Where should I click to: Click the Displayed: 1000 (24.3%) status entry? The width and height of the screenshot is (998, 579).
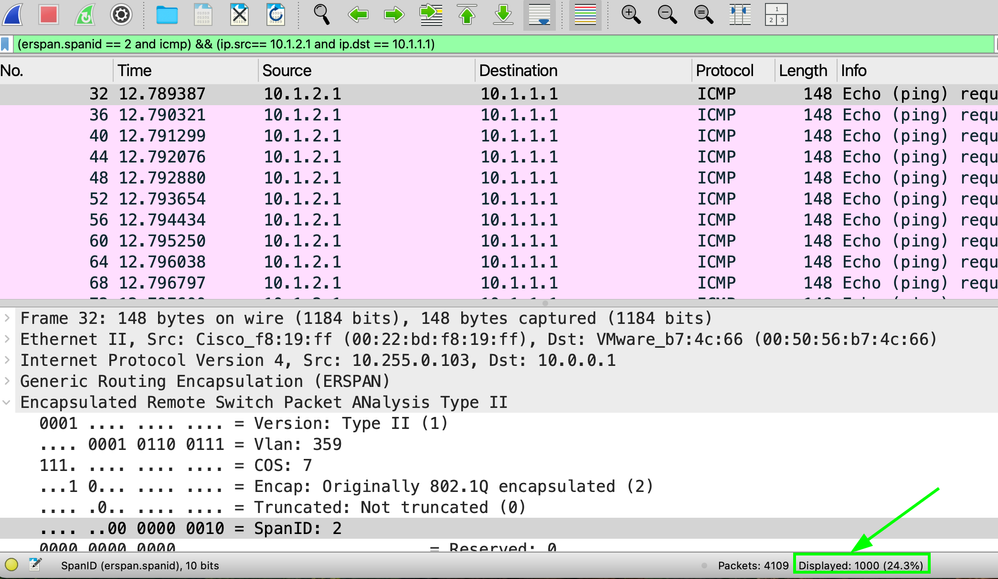point(861,566)
